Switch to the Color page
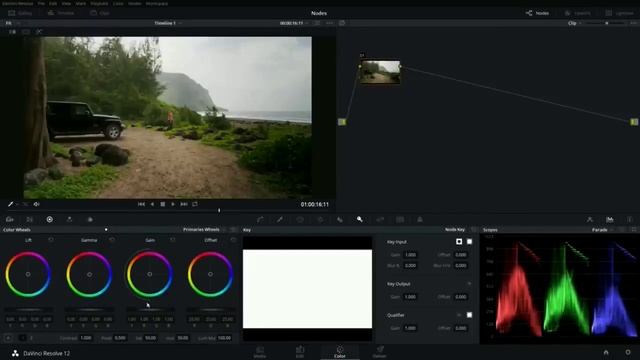Viewport: 640px width, 360px height. [x=340, y=352]
